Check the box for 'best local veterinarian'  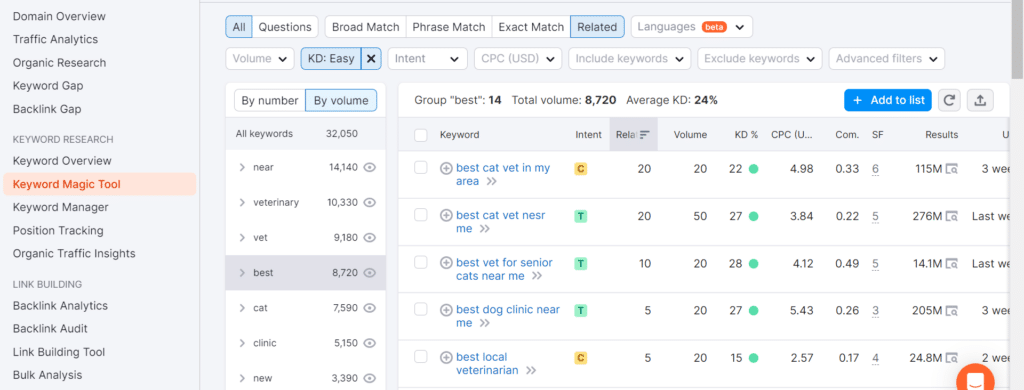click(x=421, y=357)
